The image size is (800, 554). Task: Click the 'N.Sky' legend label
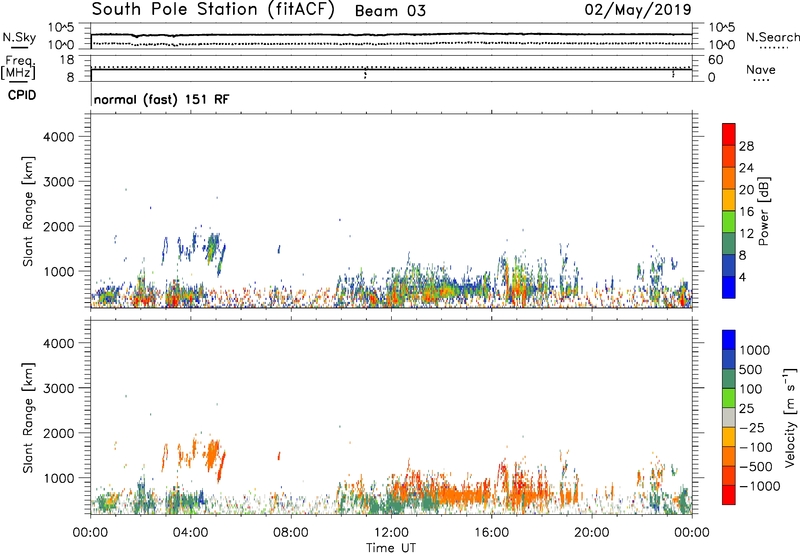pos(19,37)
